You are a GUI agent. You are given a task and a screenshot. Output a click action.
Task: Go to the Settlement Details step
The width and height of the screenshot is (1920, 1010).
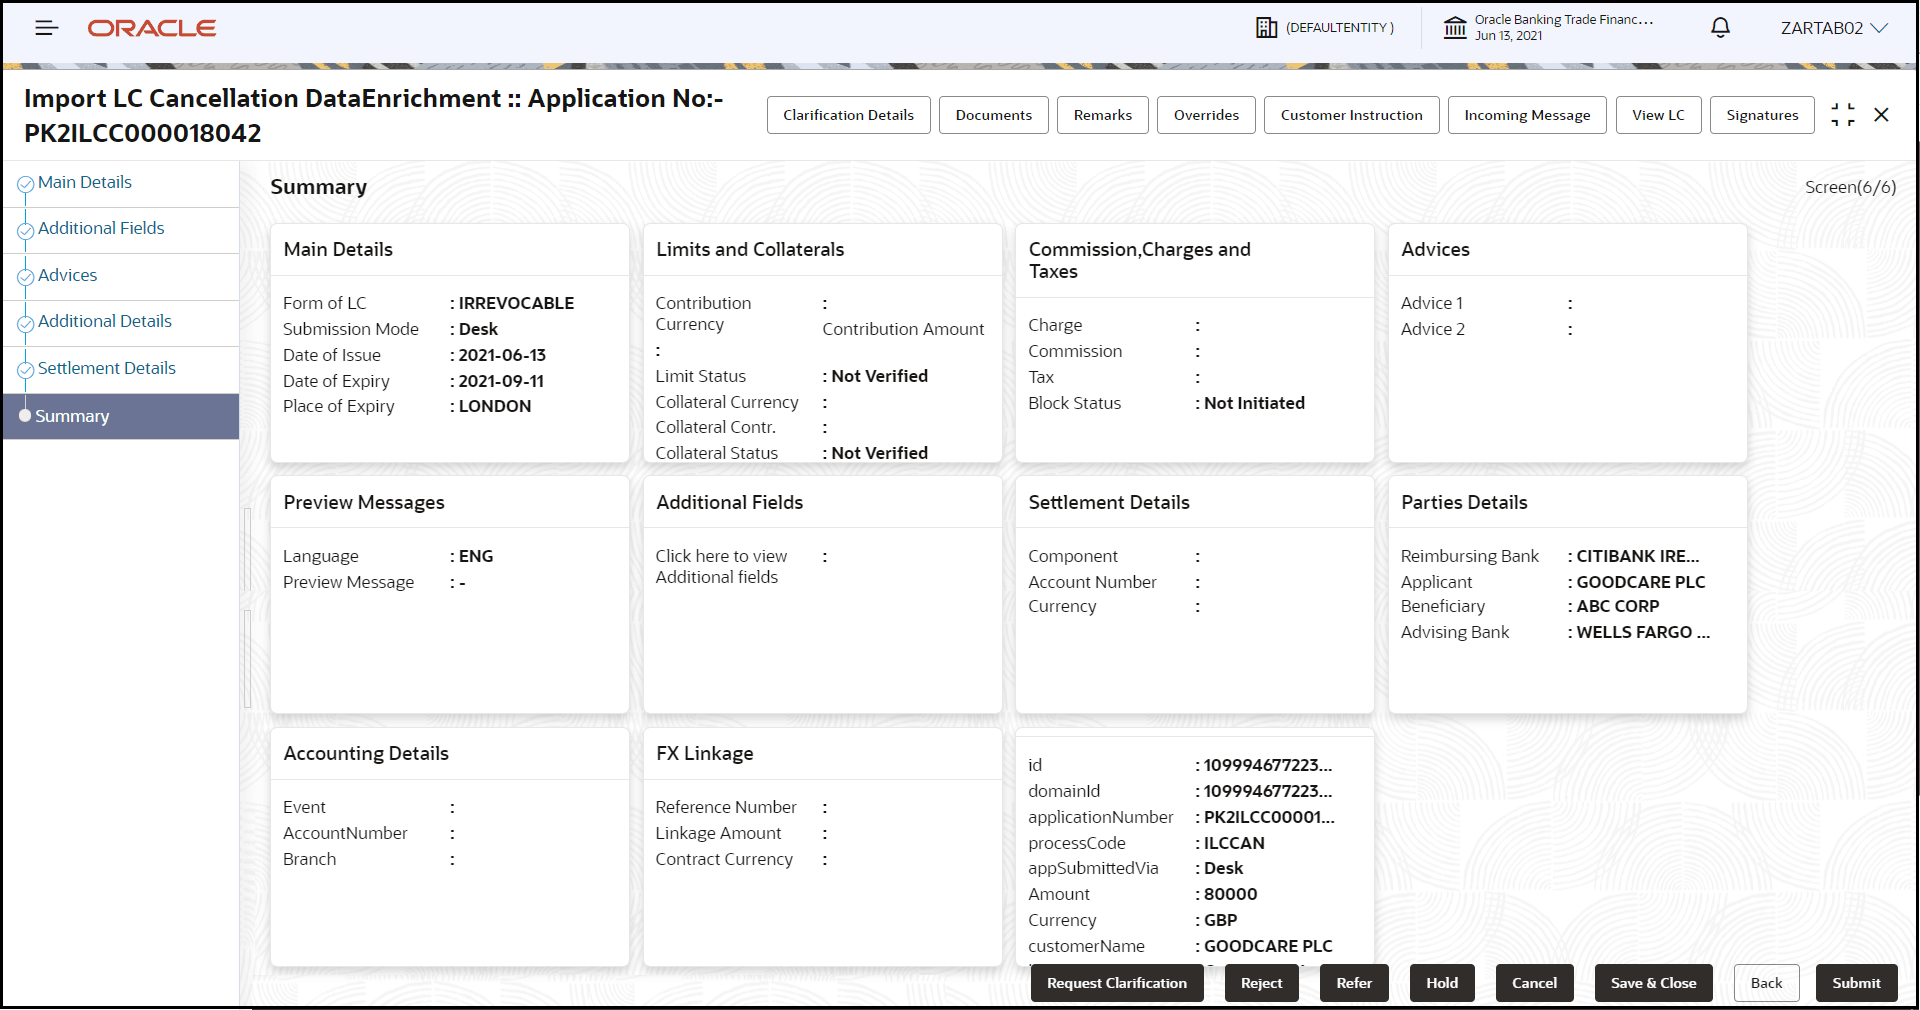pyautogui.click(x=107, y=369)
